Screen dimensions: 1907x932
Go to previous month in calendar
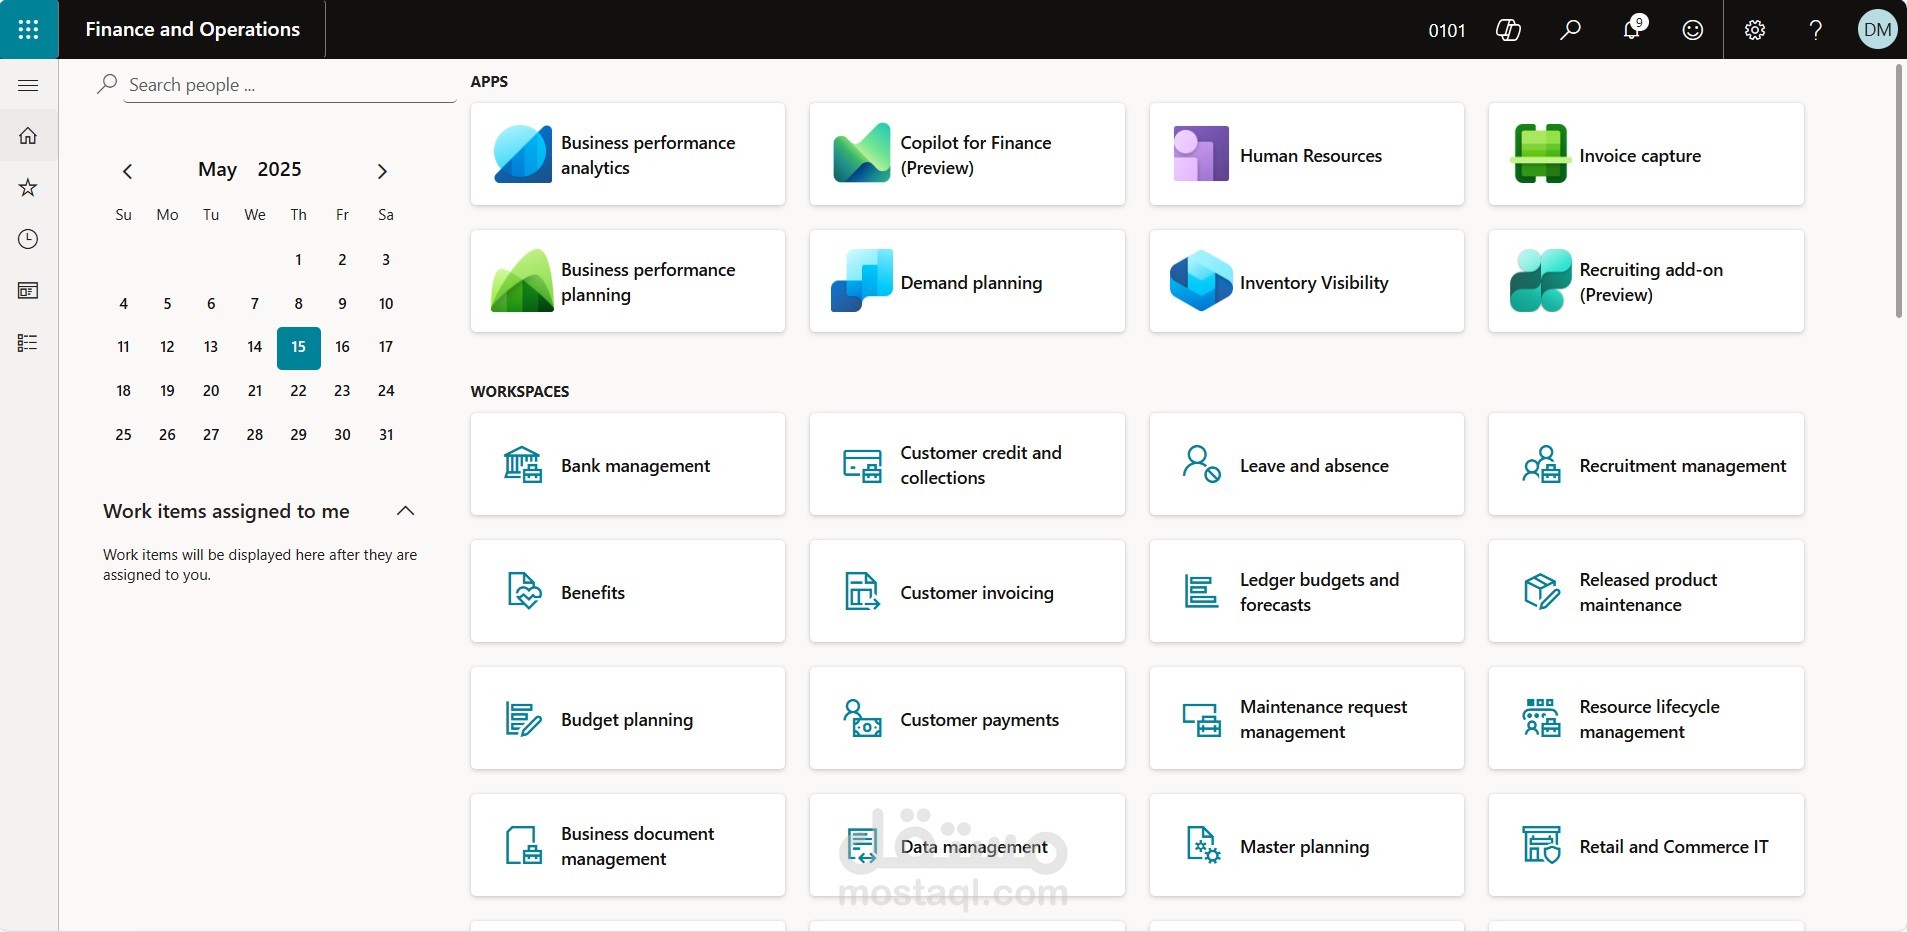point(127,171)
